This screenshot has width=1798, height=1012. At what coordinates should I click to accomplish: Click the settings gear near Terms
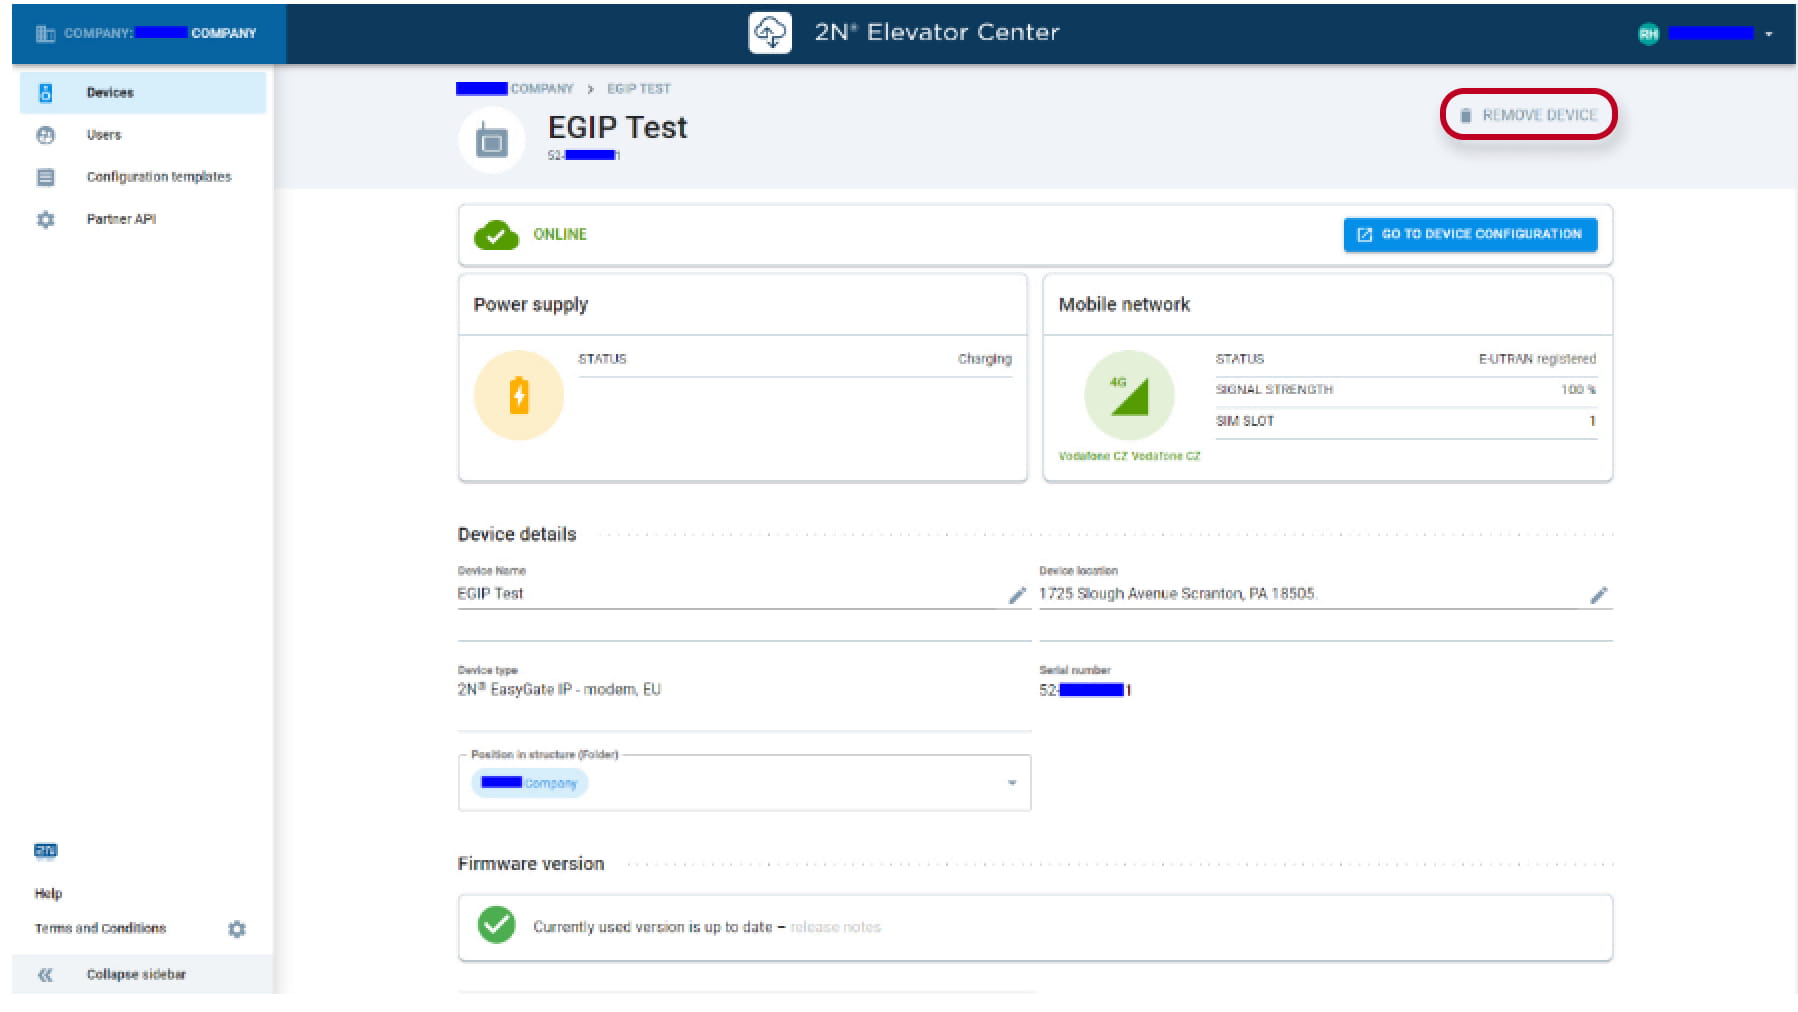click(237, 929)
